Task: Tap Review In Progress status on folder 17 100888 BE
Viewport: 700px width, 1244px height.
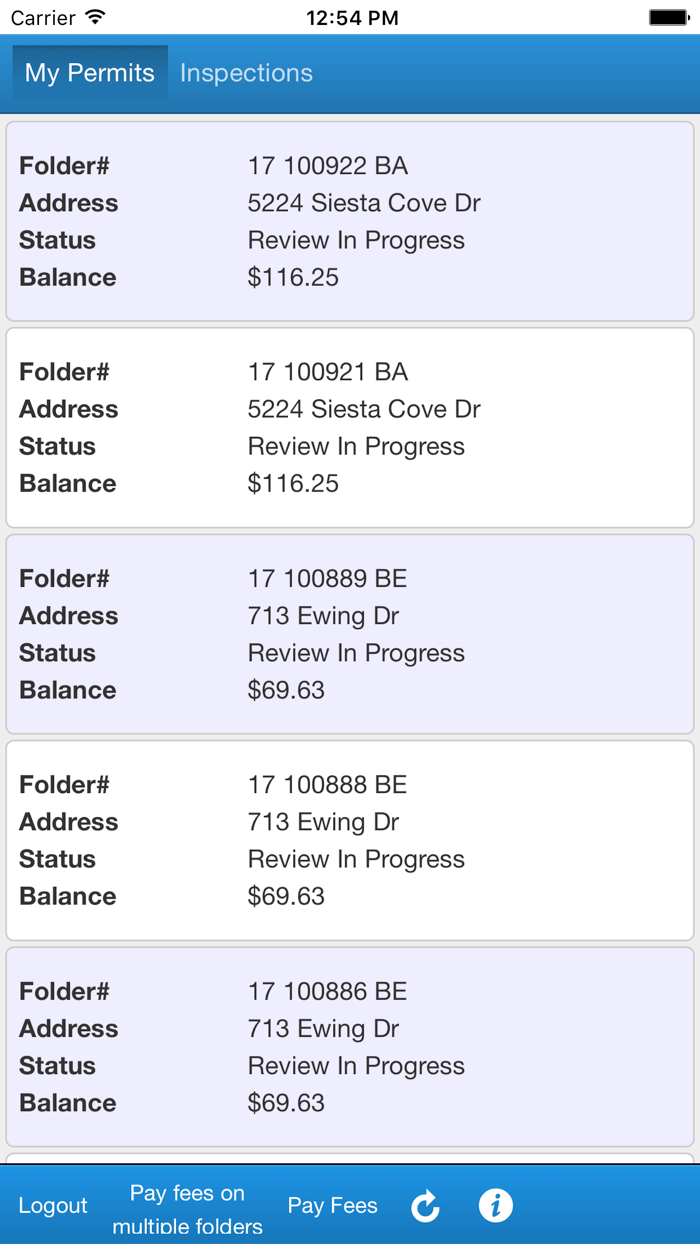Action: point(356,858)
